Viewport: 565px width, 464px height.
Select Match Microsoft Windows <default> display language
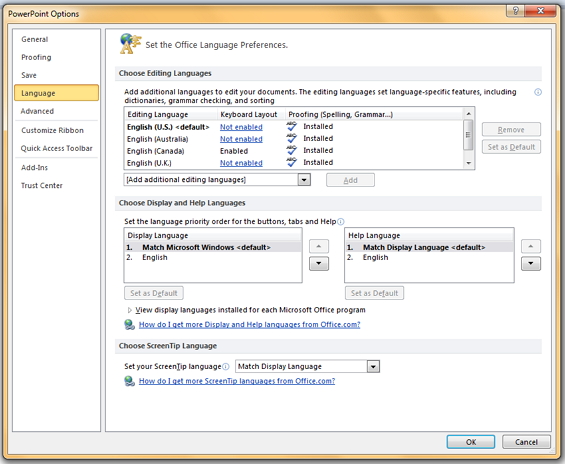(x=213, y=247)
